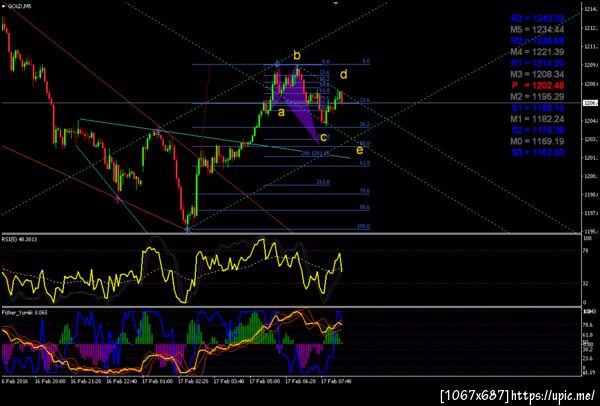The height and width of the screenshot is (406, 600).
Task: Click the RSI level 32 scale label
Action: coord(584,284)
